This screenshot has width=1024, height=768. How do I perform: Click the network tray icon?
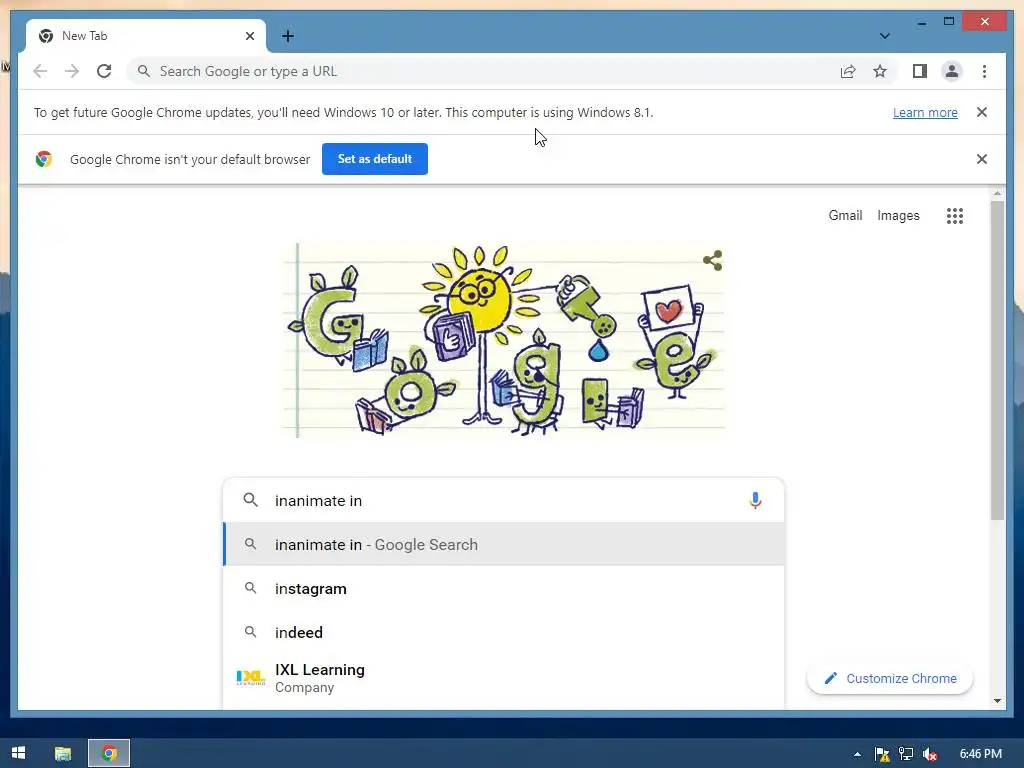(x=906, y=754)
